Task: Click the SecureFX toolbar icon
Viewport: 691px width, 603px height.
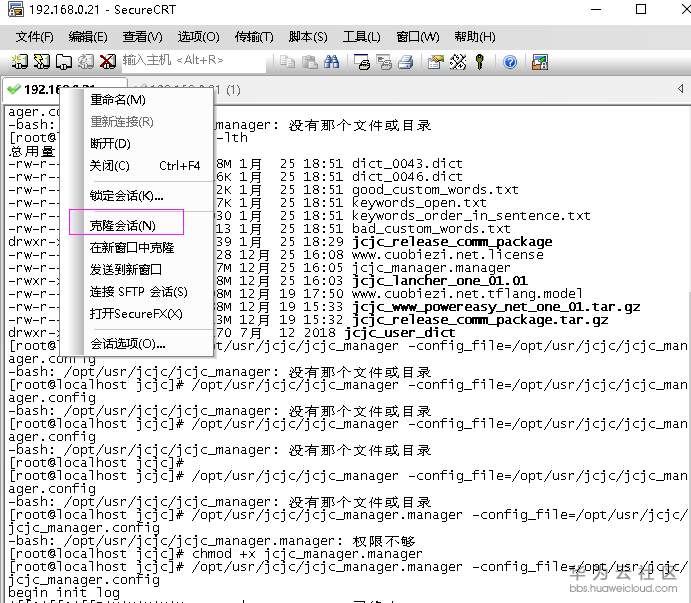Action: pyautogui.click(x=540, y=62)
